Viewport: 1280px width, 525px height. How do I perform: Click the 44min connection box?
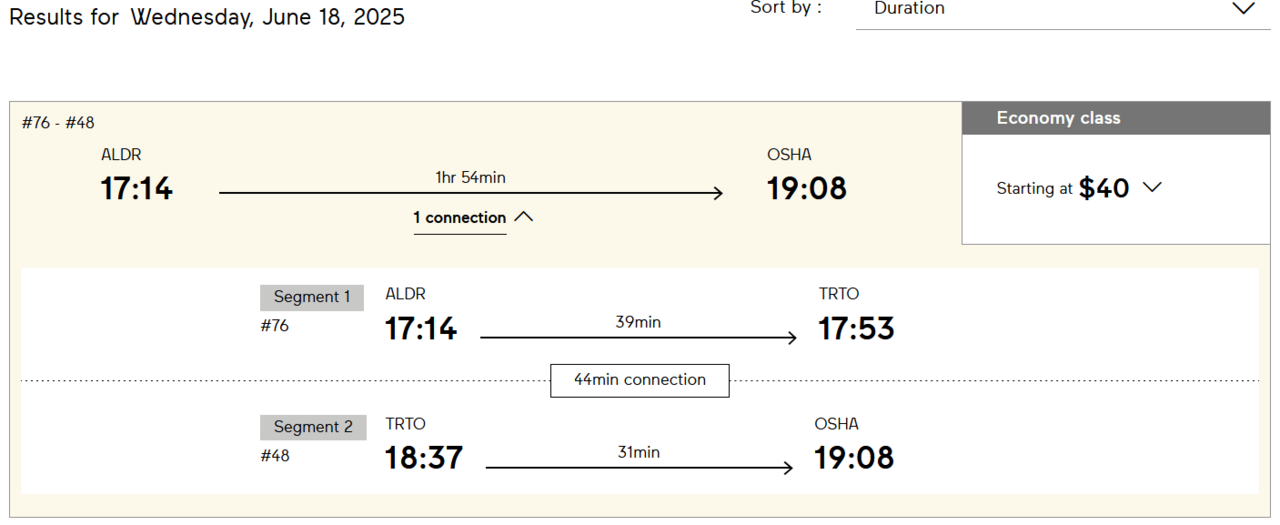click(x=639, y=380)
